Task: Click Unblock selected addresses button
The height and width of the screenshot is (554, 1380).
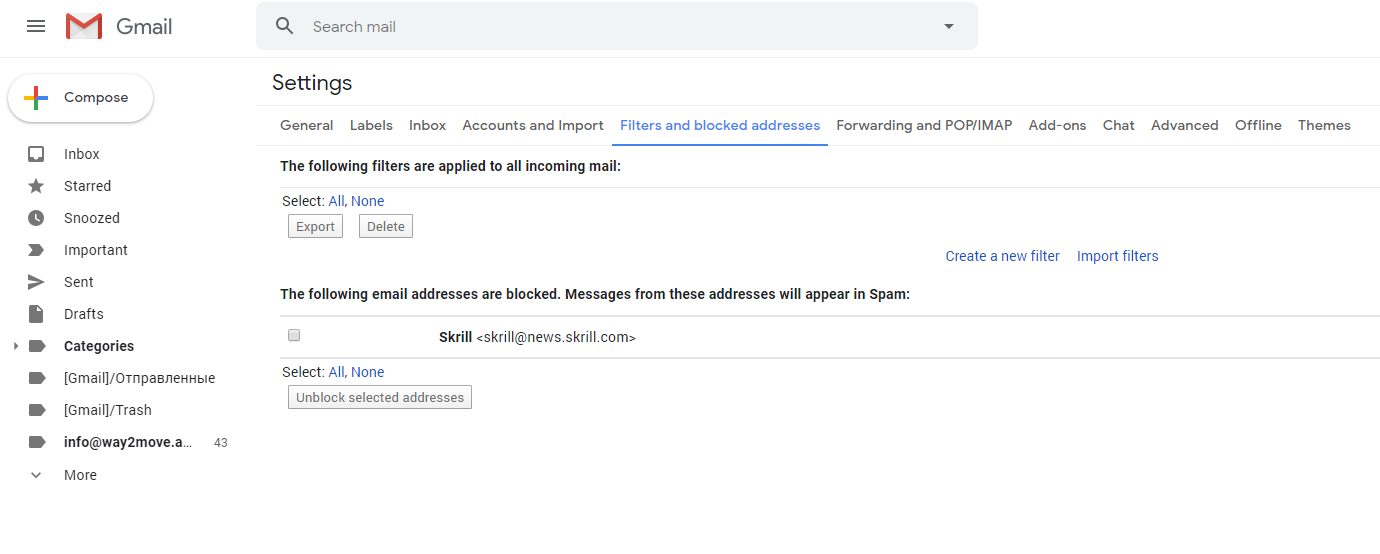Action: [380, 397]
